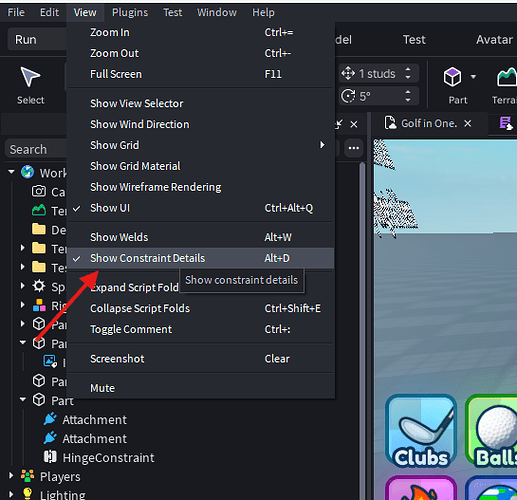Expand the SpawnLocation gear row
Viewport: 517px width, 500px height.
(23, 286)
